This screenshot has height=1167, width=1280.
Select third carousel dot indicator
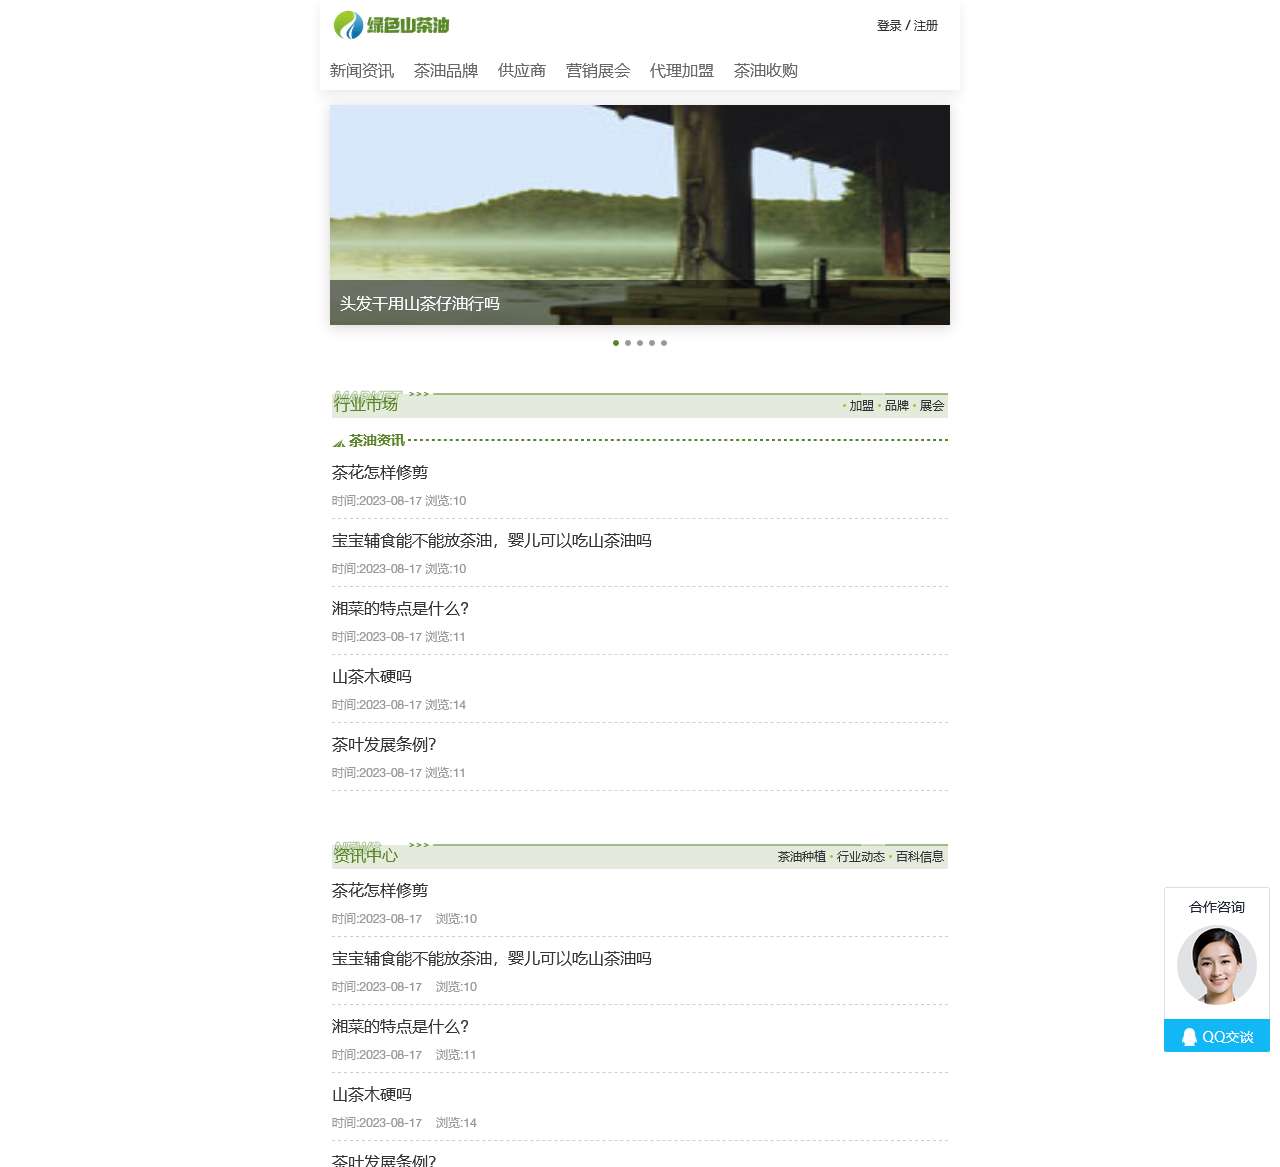640,343
